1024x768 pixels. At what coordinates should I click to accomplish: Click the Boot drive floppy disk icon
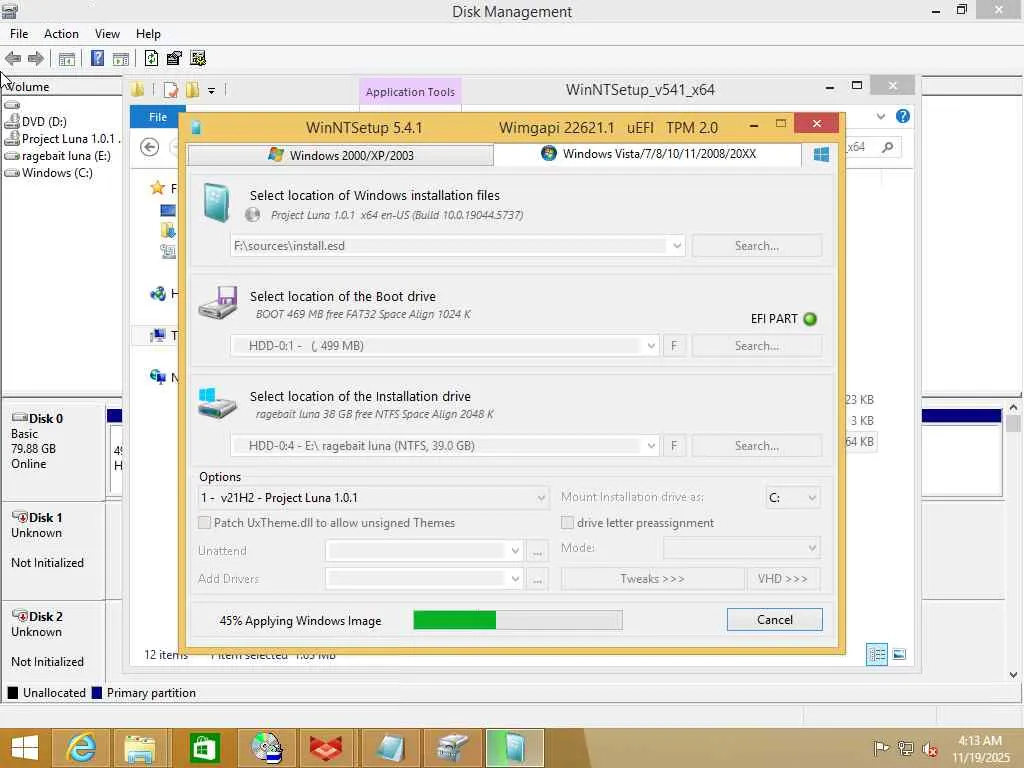[x=217, y=302]
